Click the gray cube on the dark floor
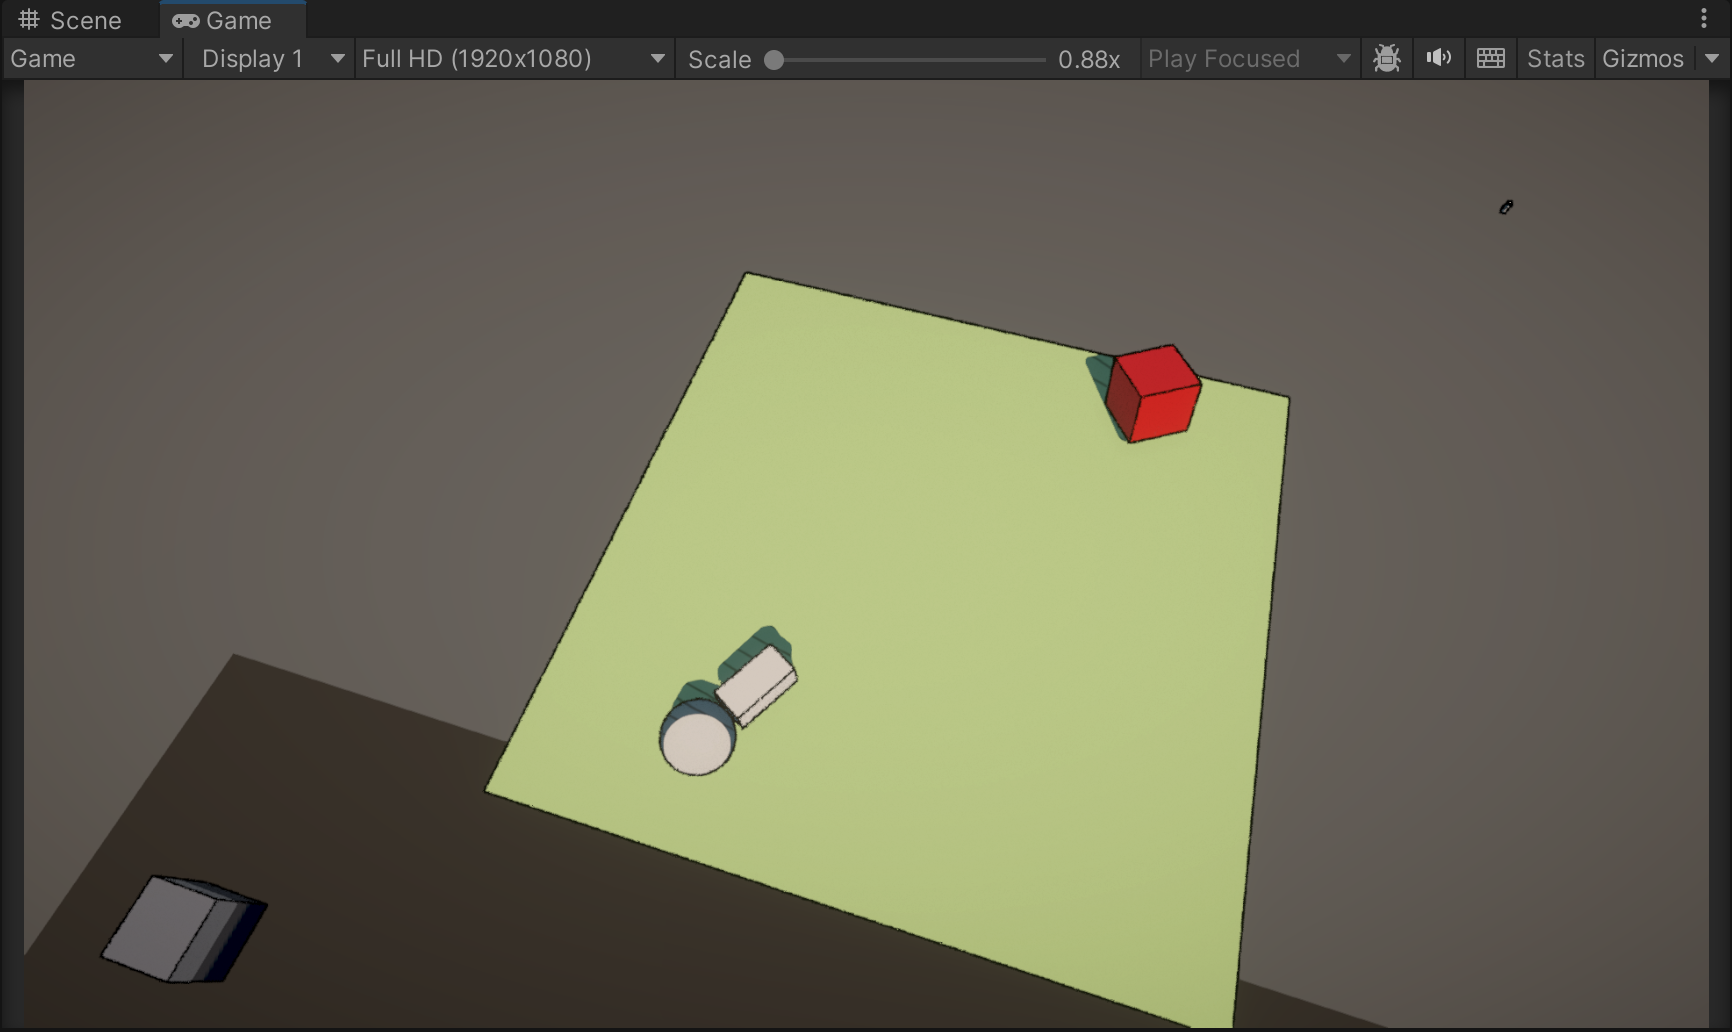This screenshot has height=1032, width=1732. (180, 928)
